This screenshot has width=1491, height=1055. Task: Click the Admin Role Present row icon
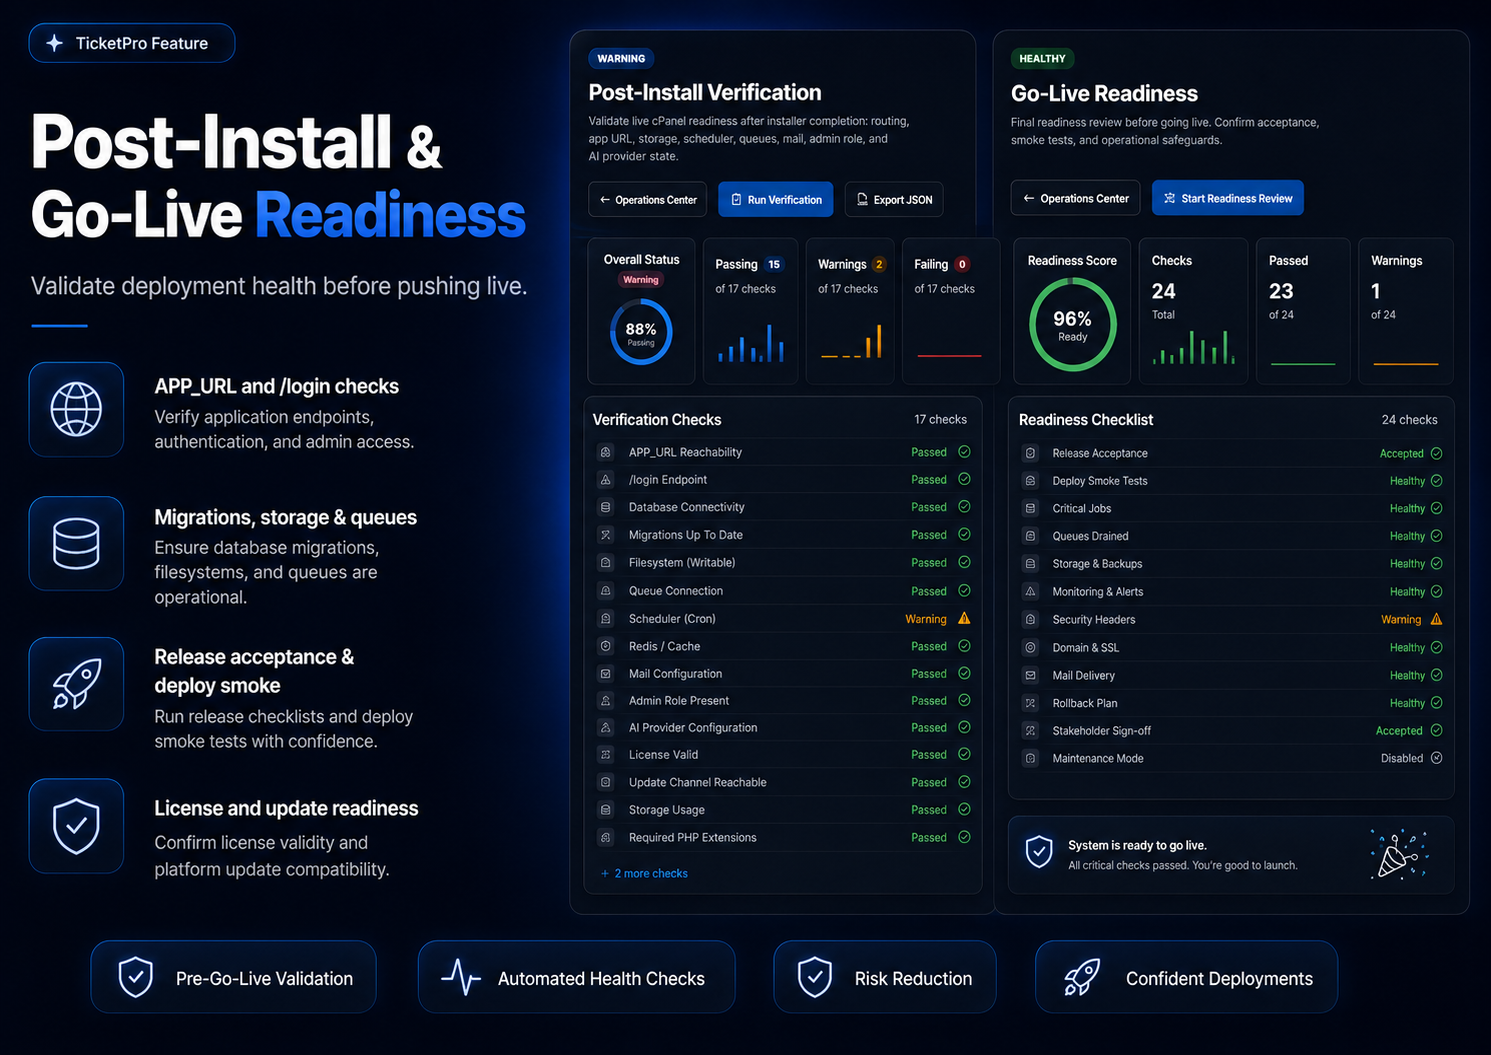tap(605, 701)
